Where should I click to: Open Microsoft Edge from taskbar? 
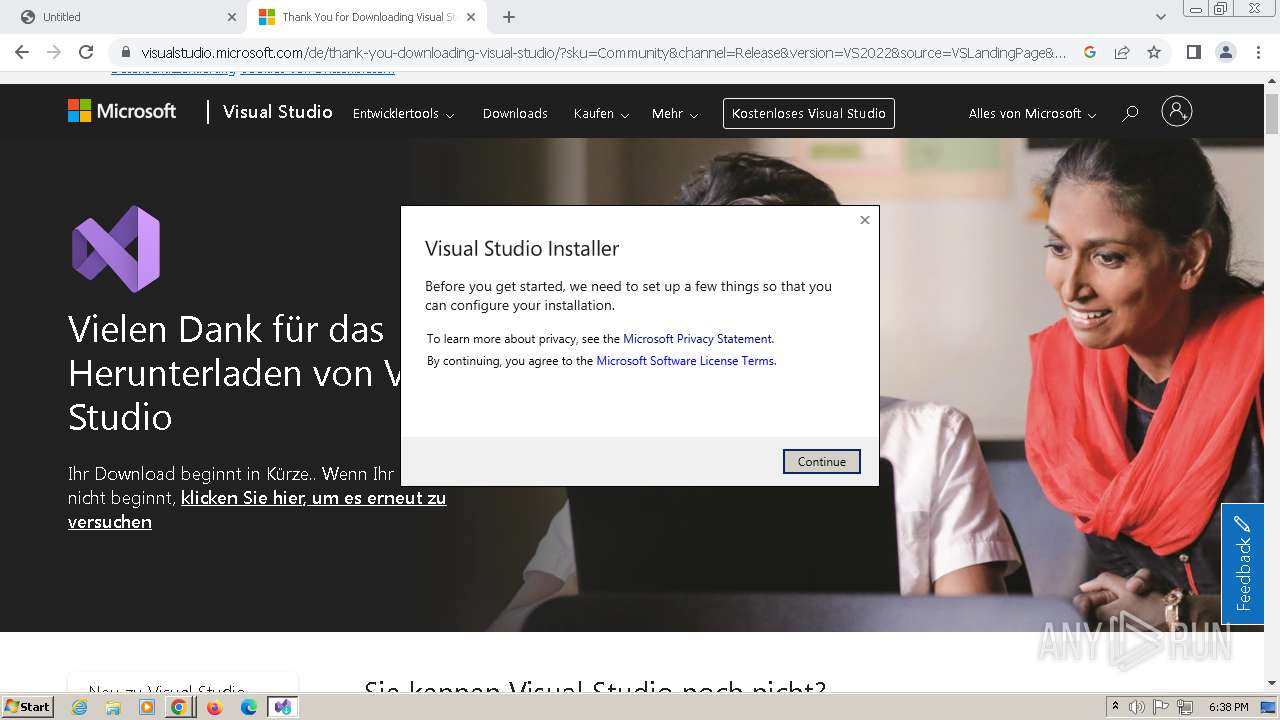point(248,707)
